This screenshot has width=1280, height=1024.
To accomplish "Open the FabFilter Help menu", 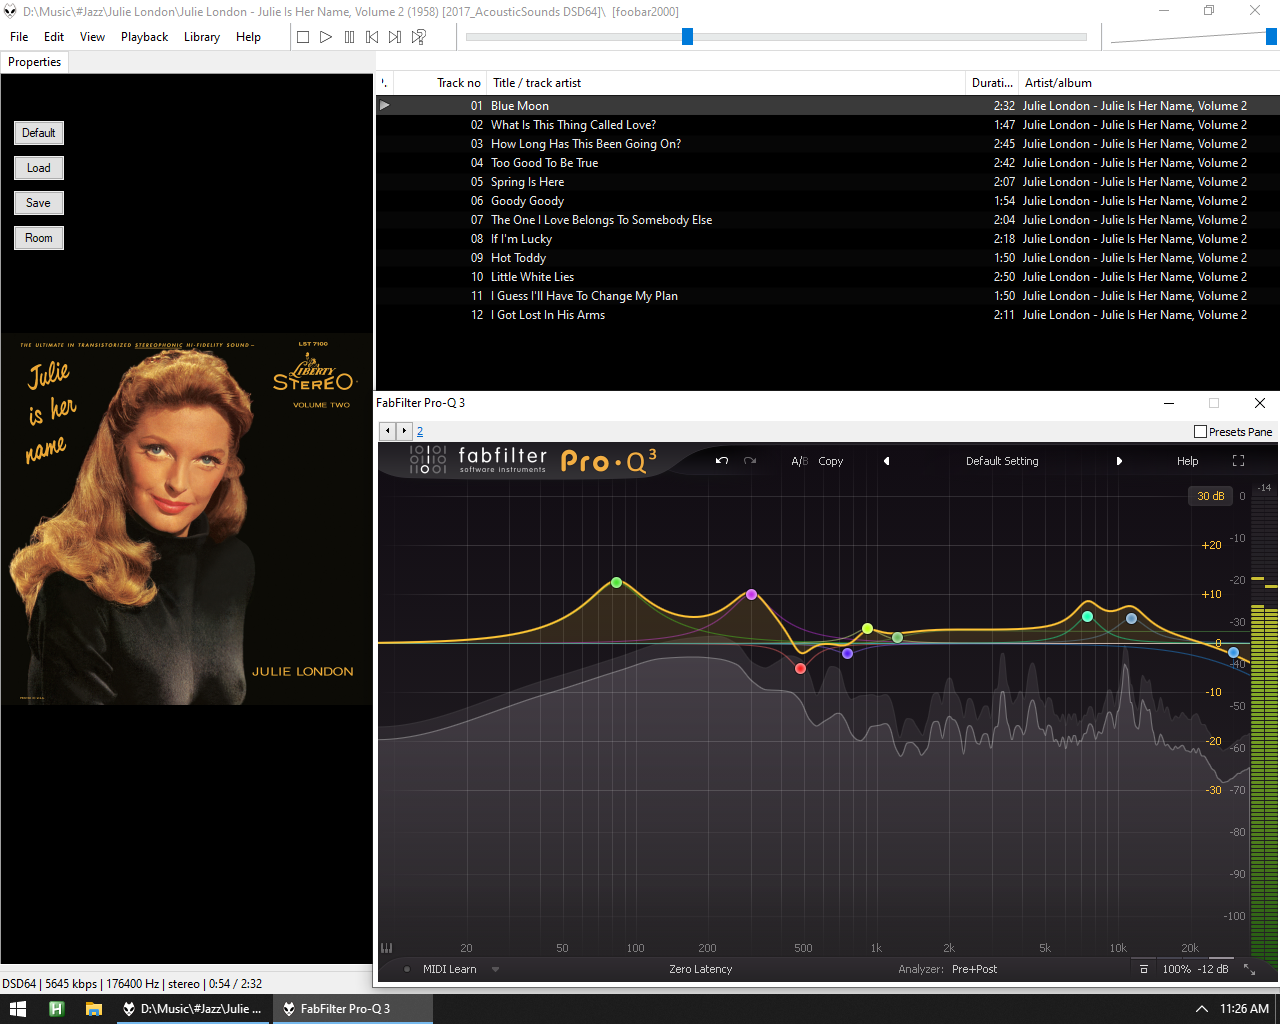I will (1187, 461).
